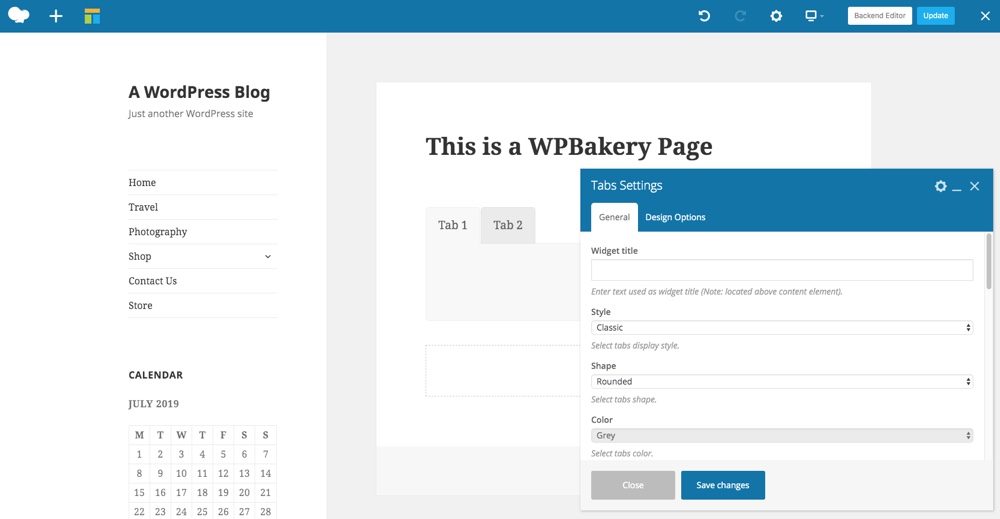Viewport: 1000px width, 519px height.
Task: Open the Shape dropdown set to Rounded
Action: tap(782, 381)
